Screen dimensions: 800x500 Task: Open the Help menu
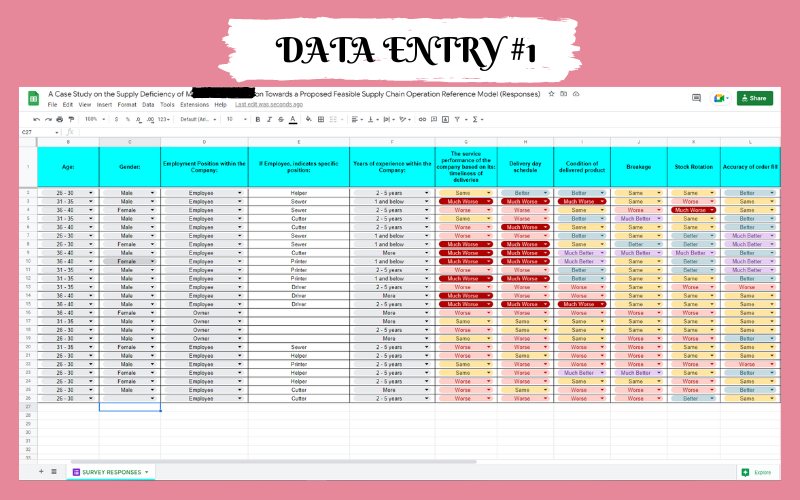220,105
